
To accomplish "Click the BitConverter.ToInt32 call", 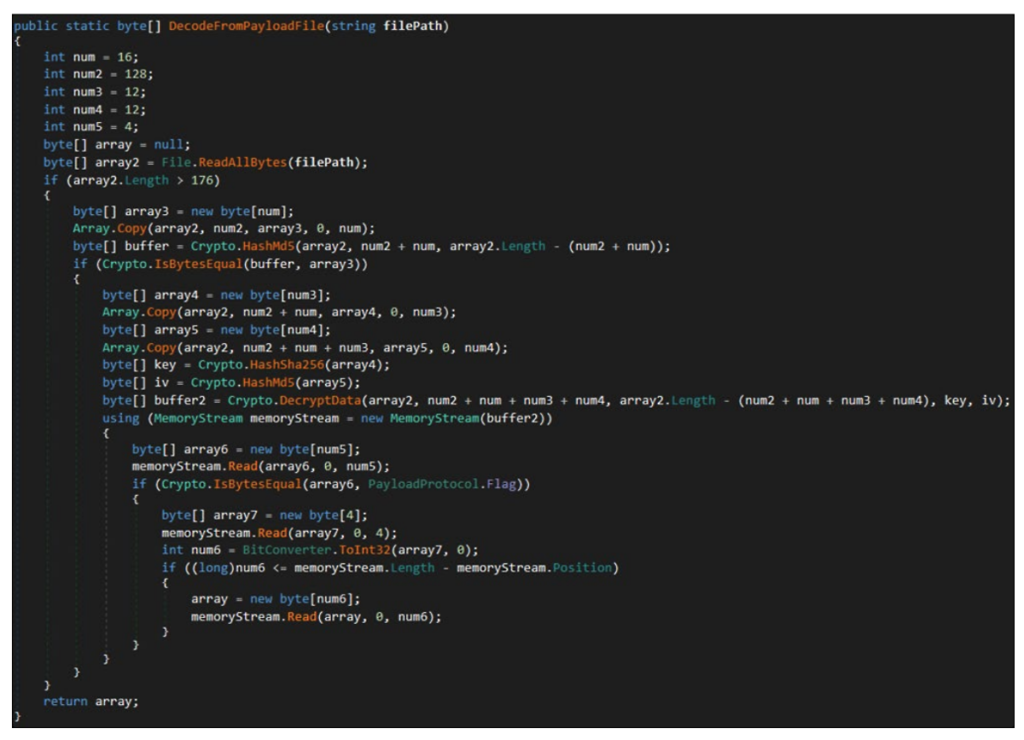I will pyautogui.click(x=290, y=550).
